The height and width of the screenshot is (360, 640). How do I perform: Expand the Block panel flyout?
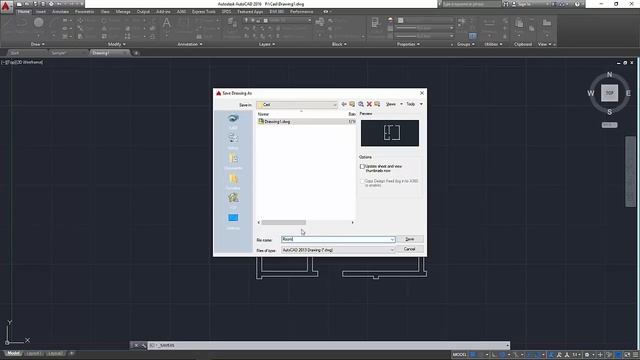[x=339, y=44]
